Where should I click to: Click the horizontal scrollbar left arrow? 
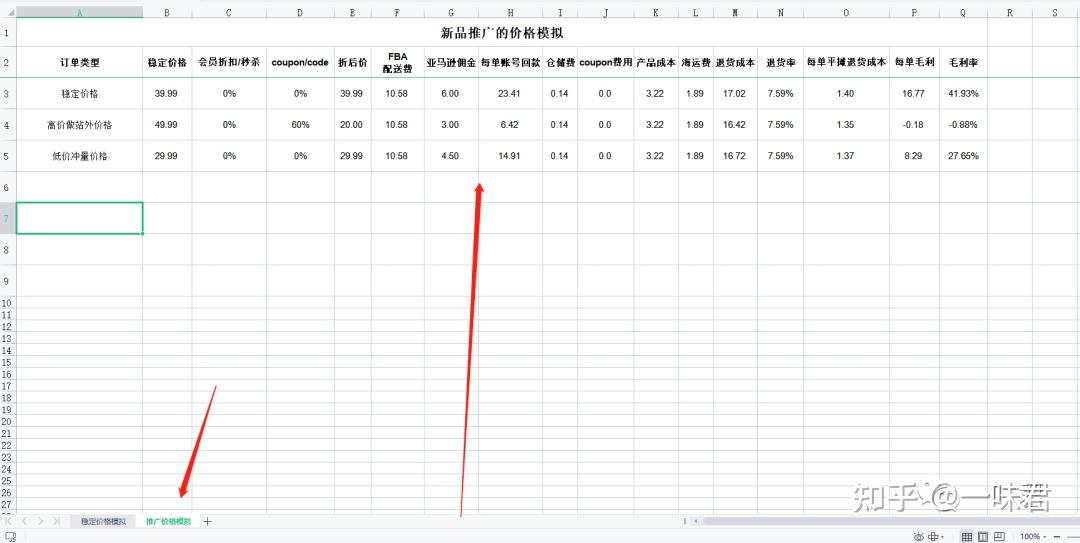(696, 521)
